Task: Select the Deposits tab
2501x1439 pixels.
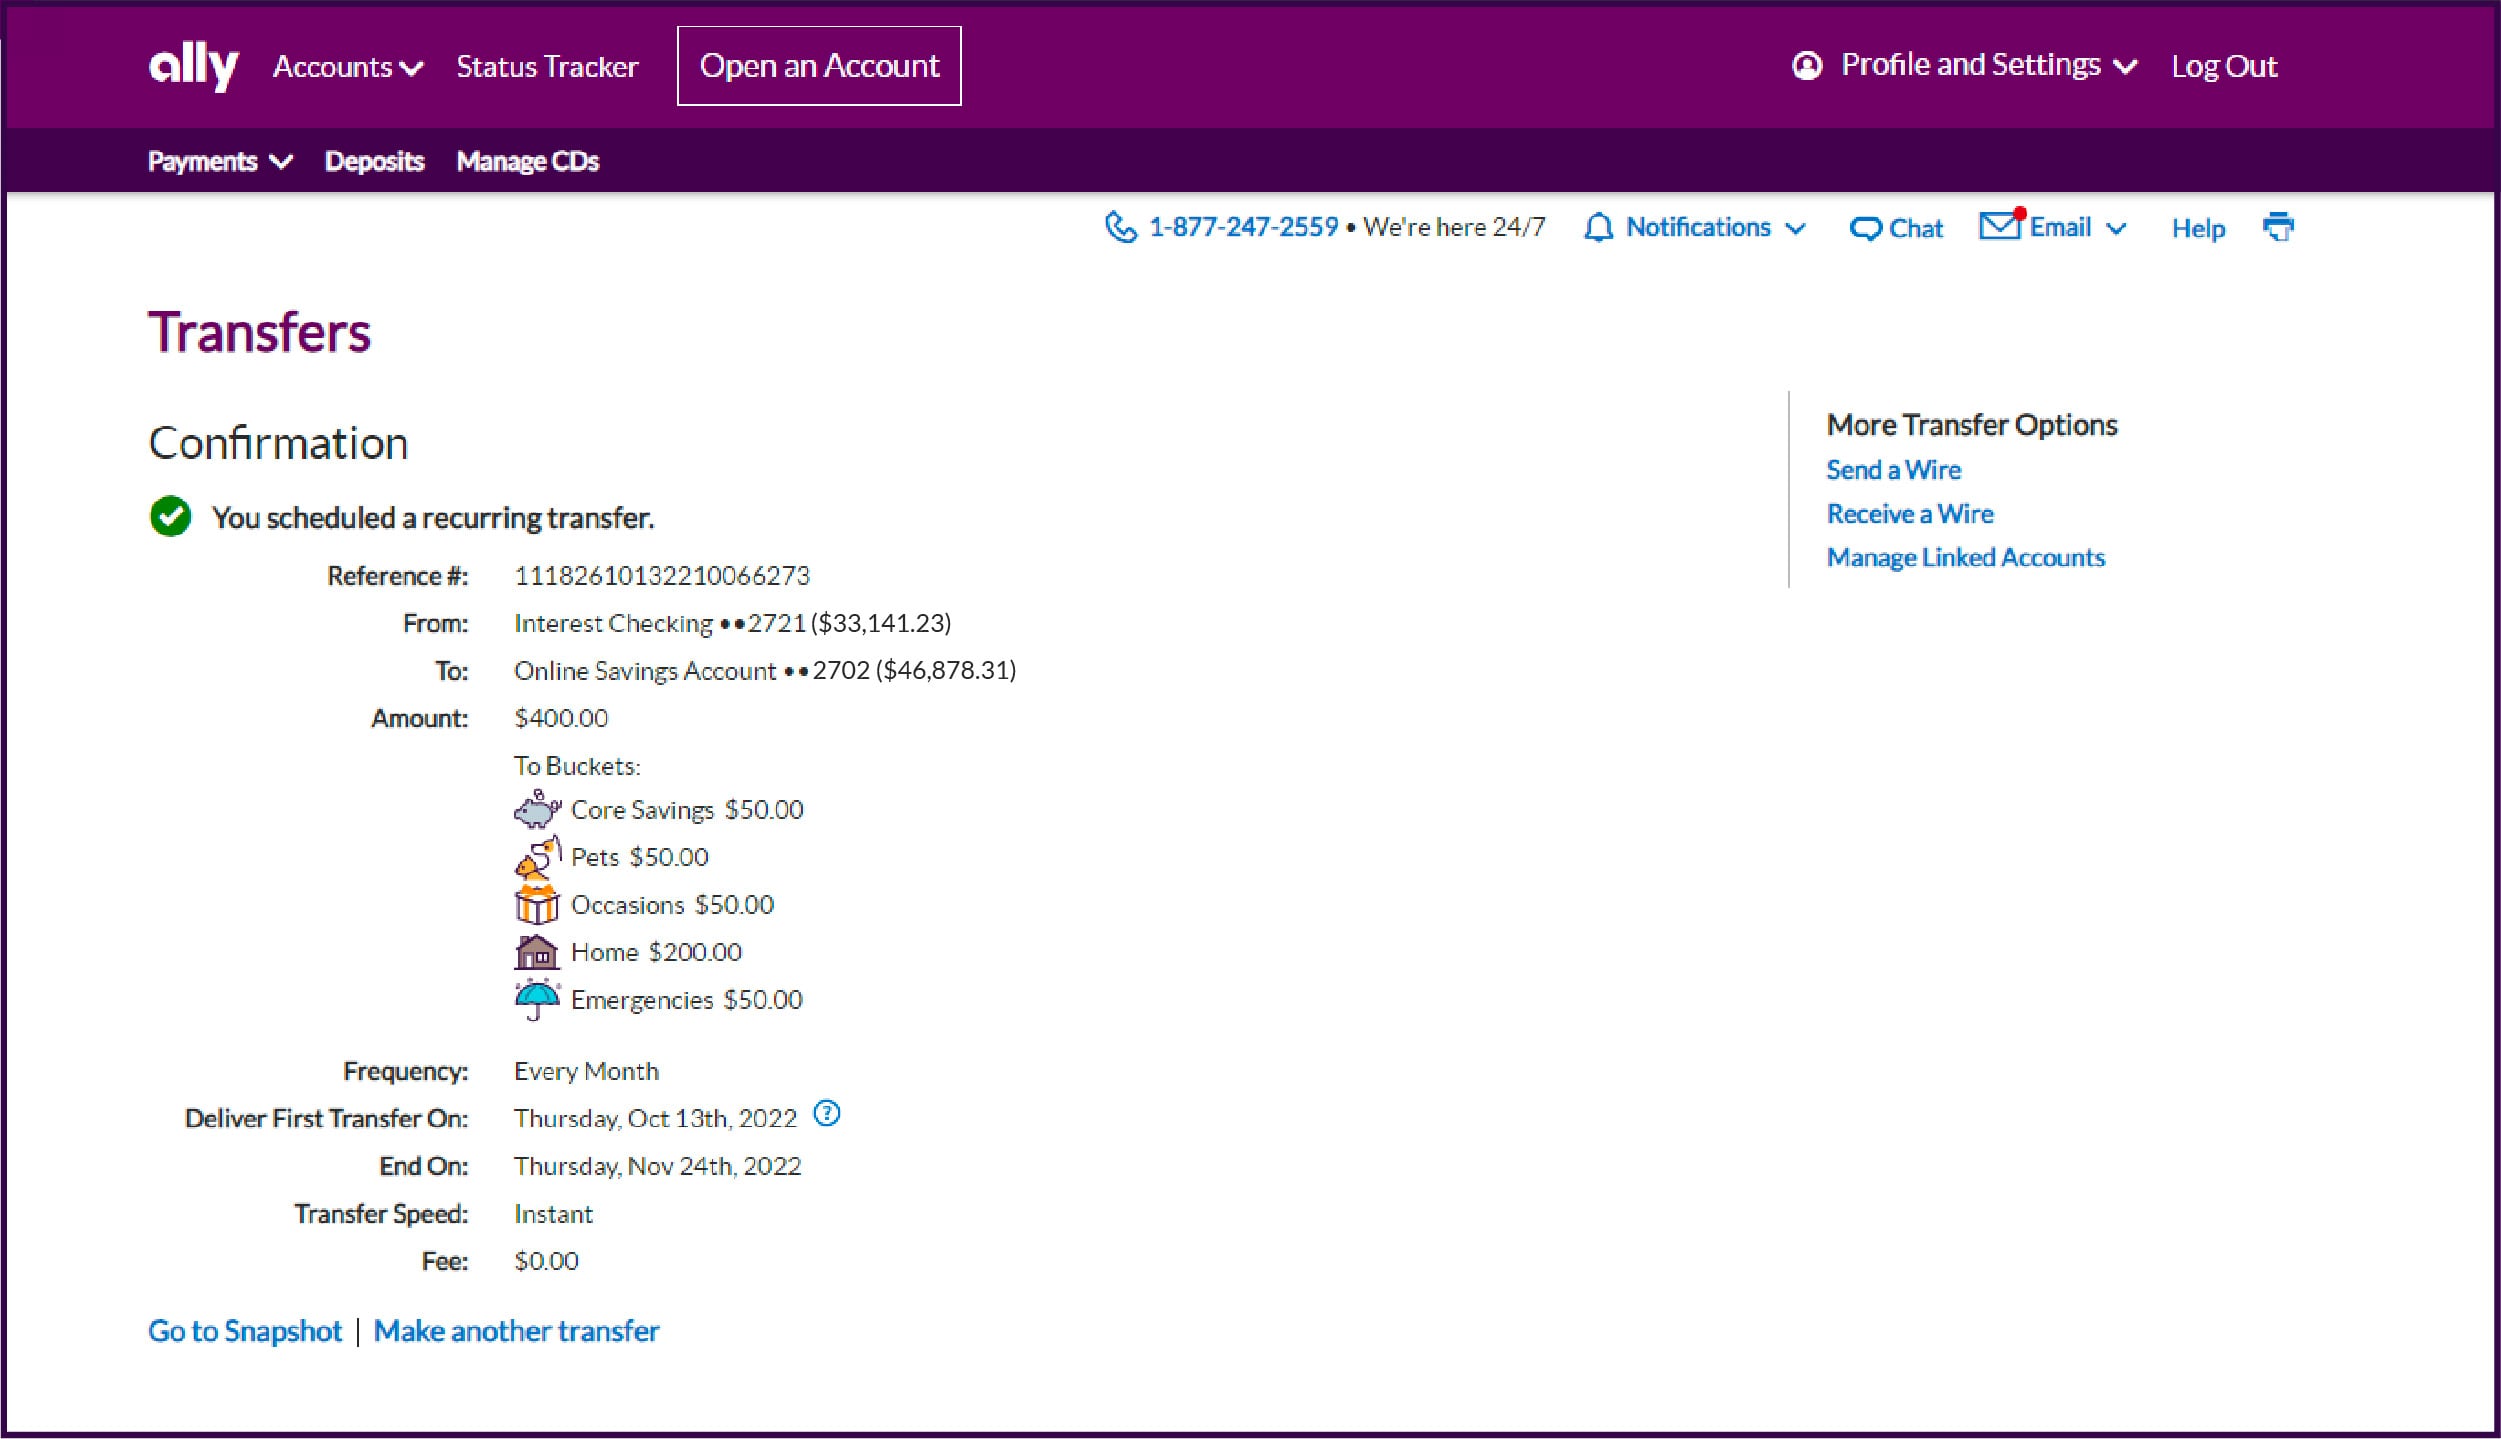Action: [373, 161]
